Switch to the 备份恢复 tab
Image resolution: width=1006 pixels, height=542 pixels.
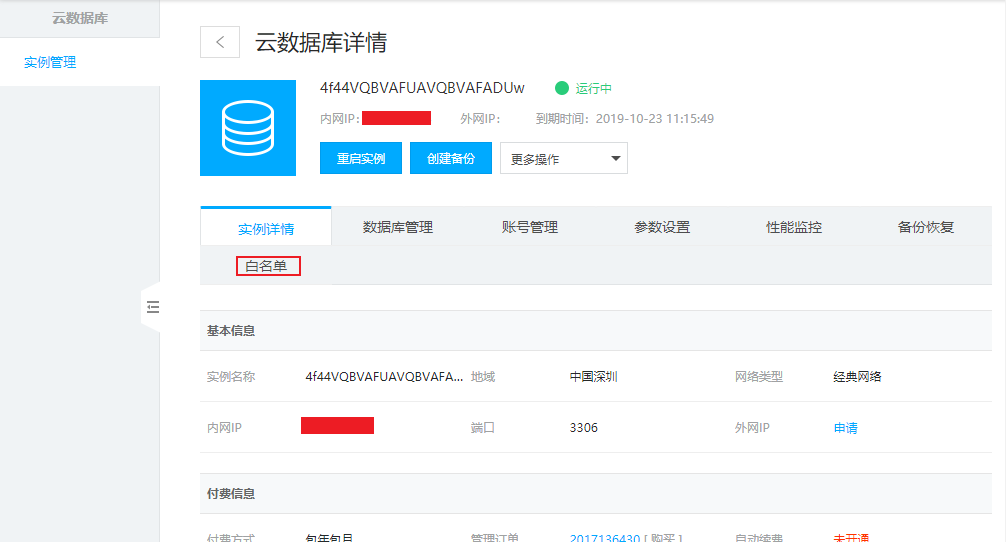point(925,227)
